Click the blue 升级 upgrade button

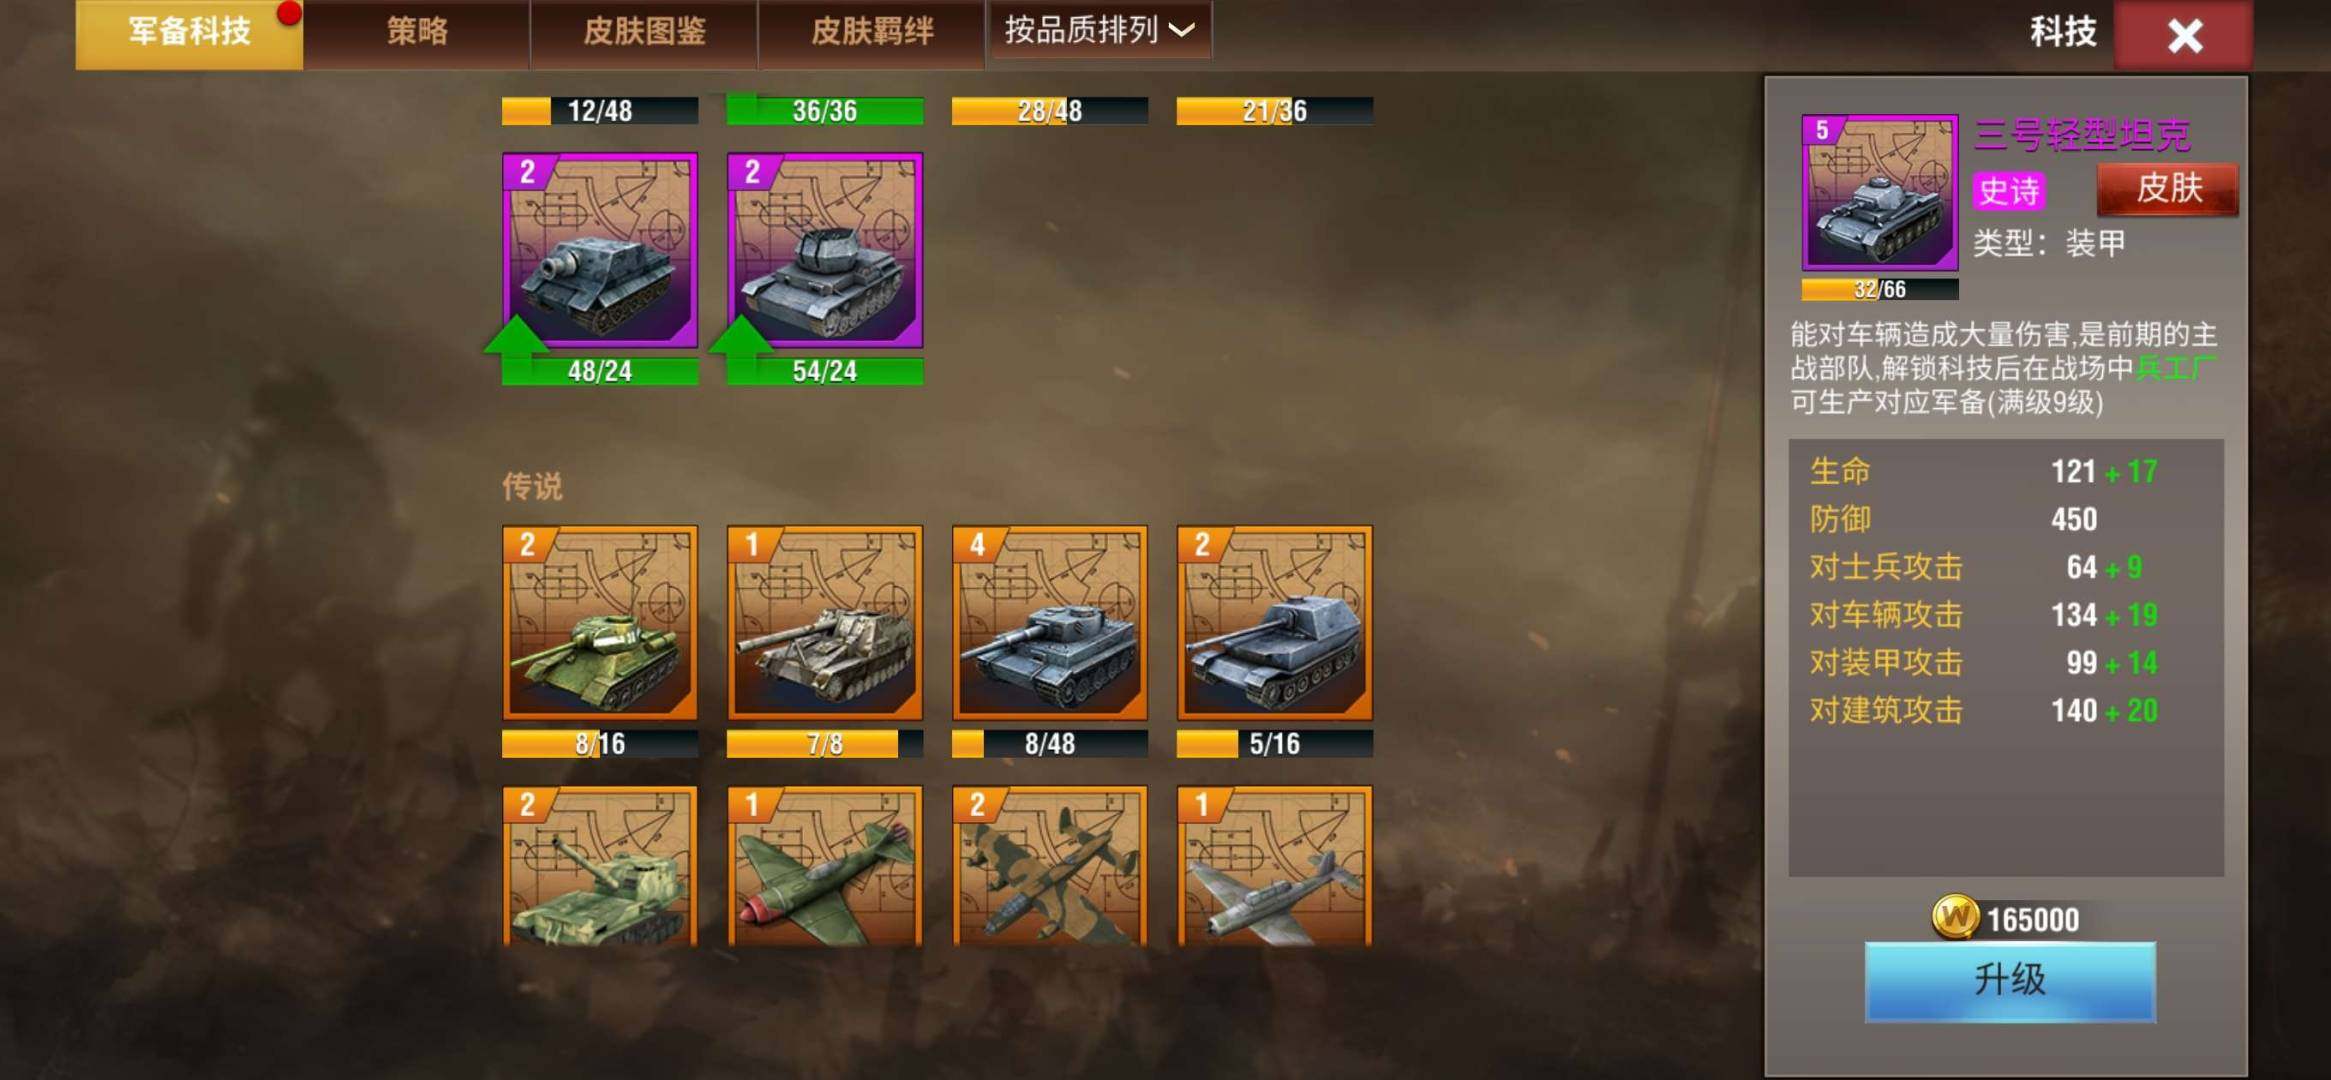click(2010, 981)
